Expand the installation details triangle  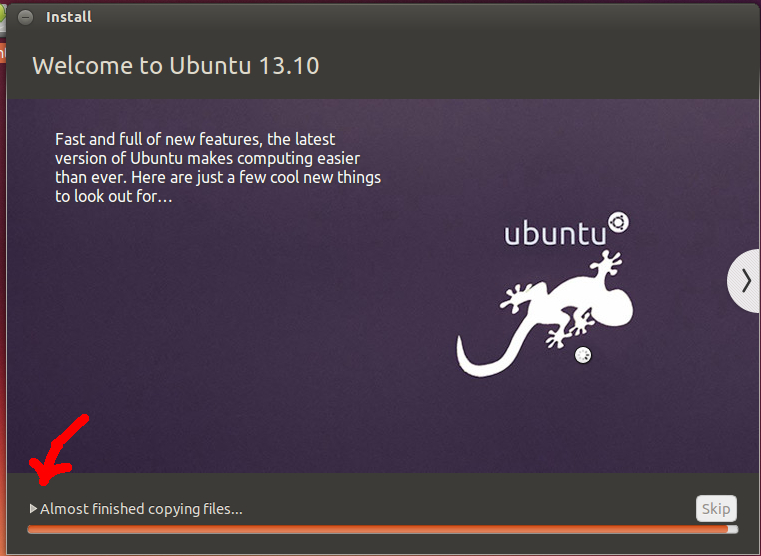[33, 508]
